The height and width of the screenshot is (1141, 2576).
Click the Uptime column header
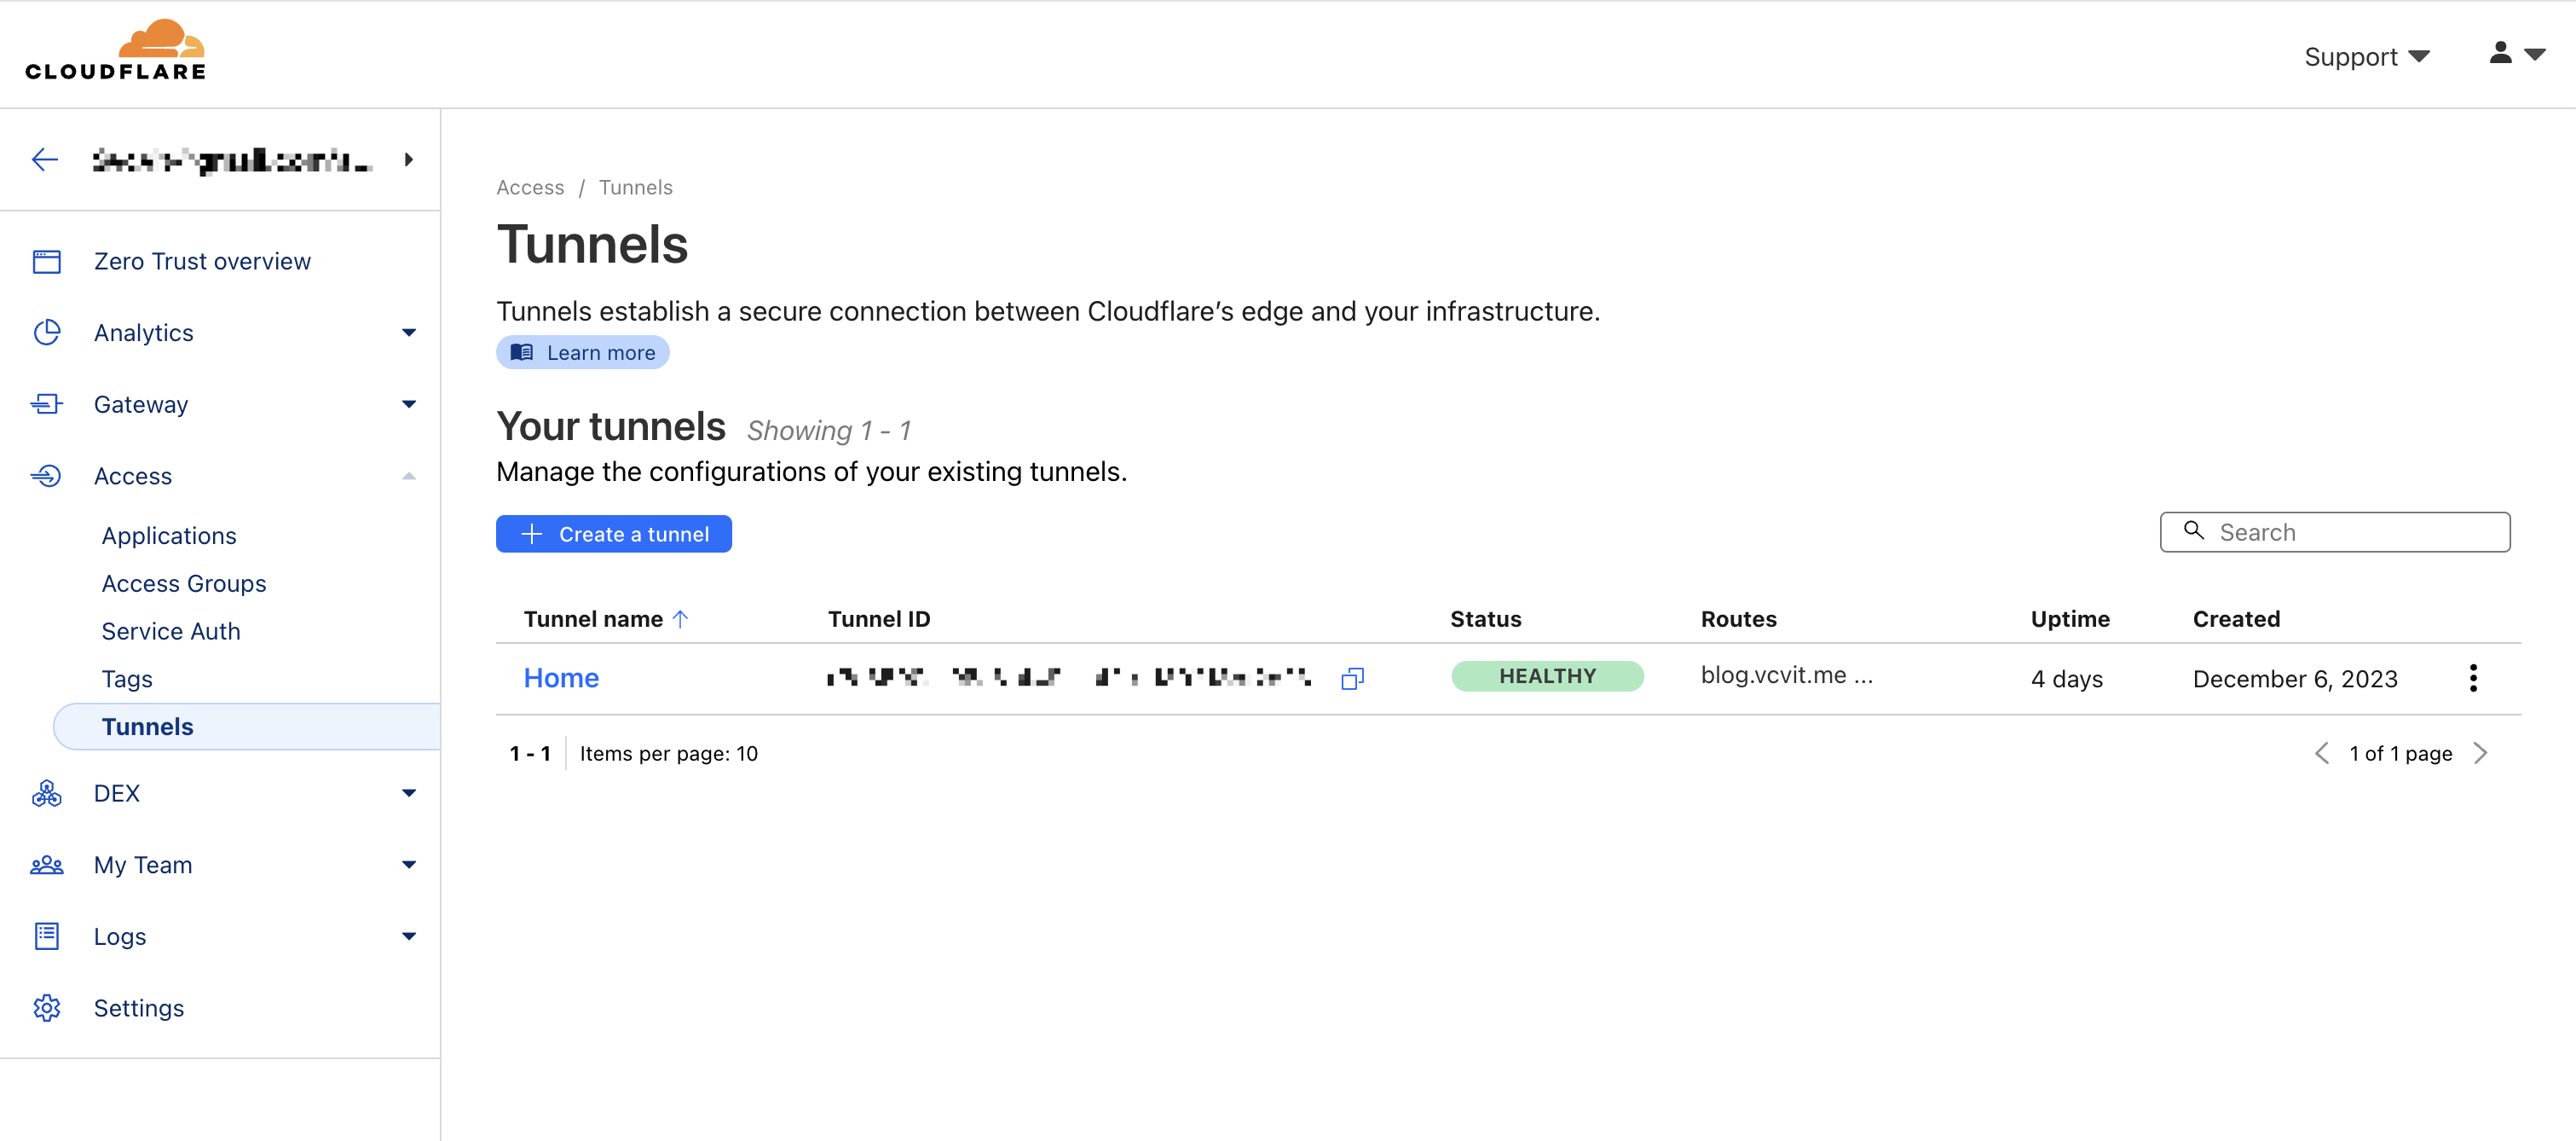2070,620
